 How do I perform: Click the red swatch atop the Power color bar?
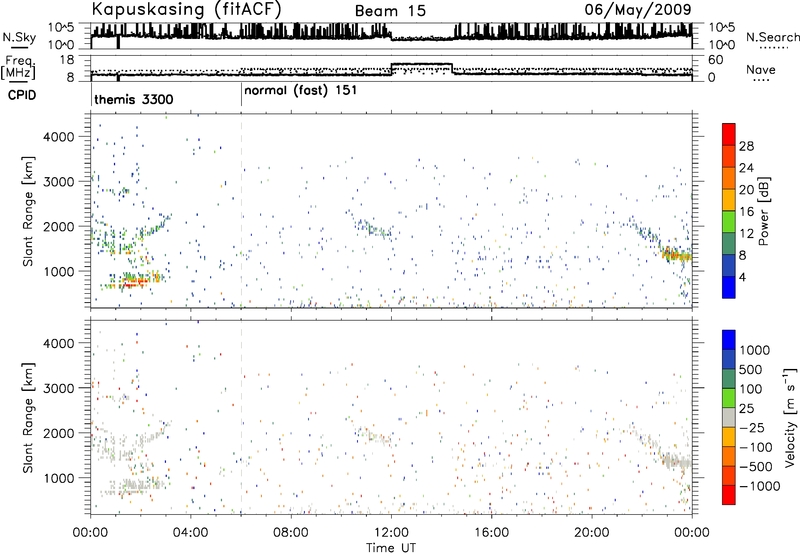click(x=729, y=134)
